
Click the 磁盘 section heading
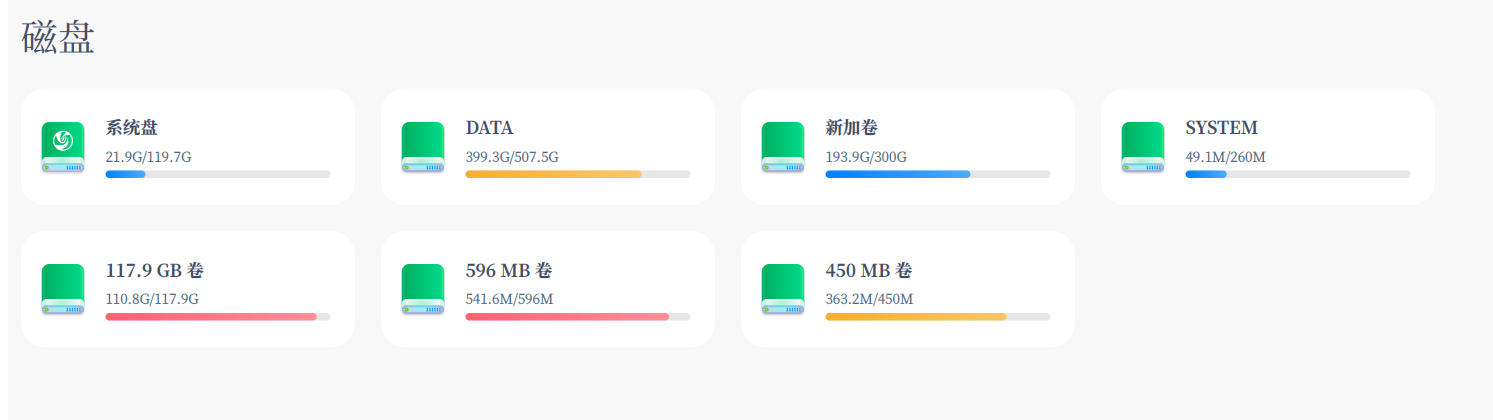[58, 38]
